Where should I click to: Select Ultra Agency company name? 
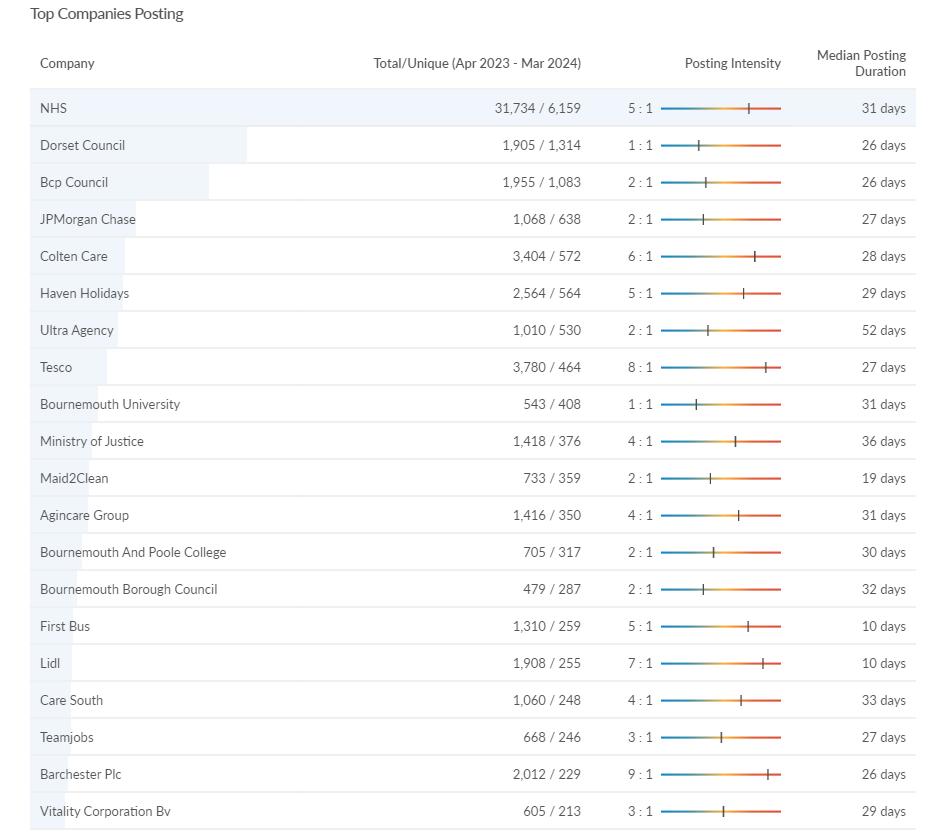pyautogui.click(x=77, y=331)
